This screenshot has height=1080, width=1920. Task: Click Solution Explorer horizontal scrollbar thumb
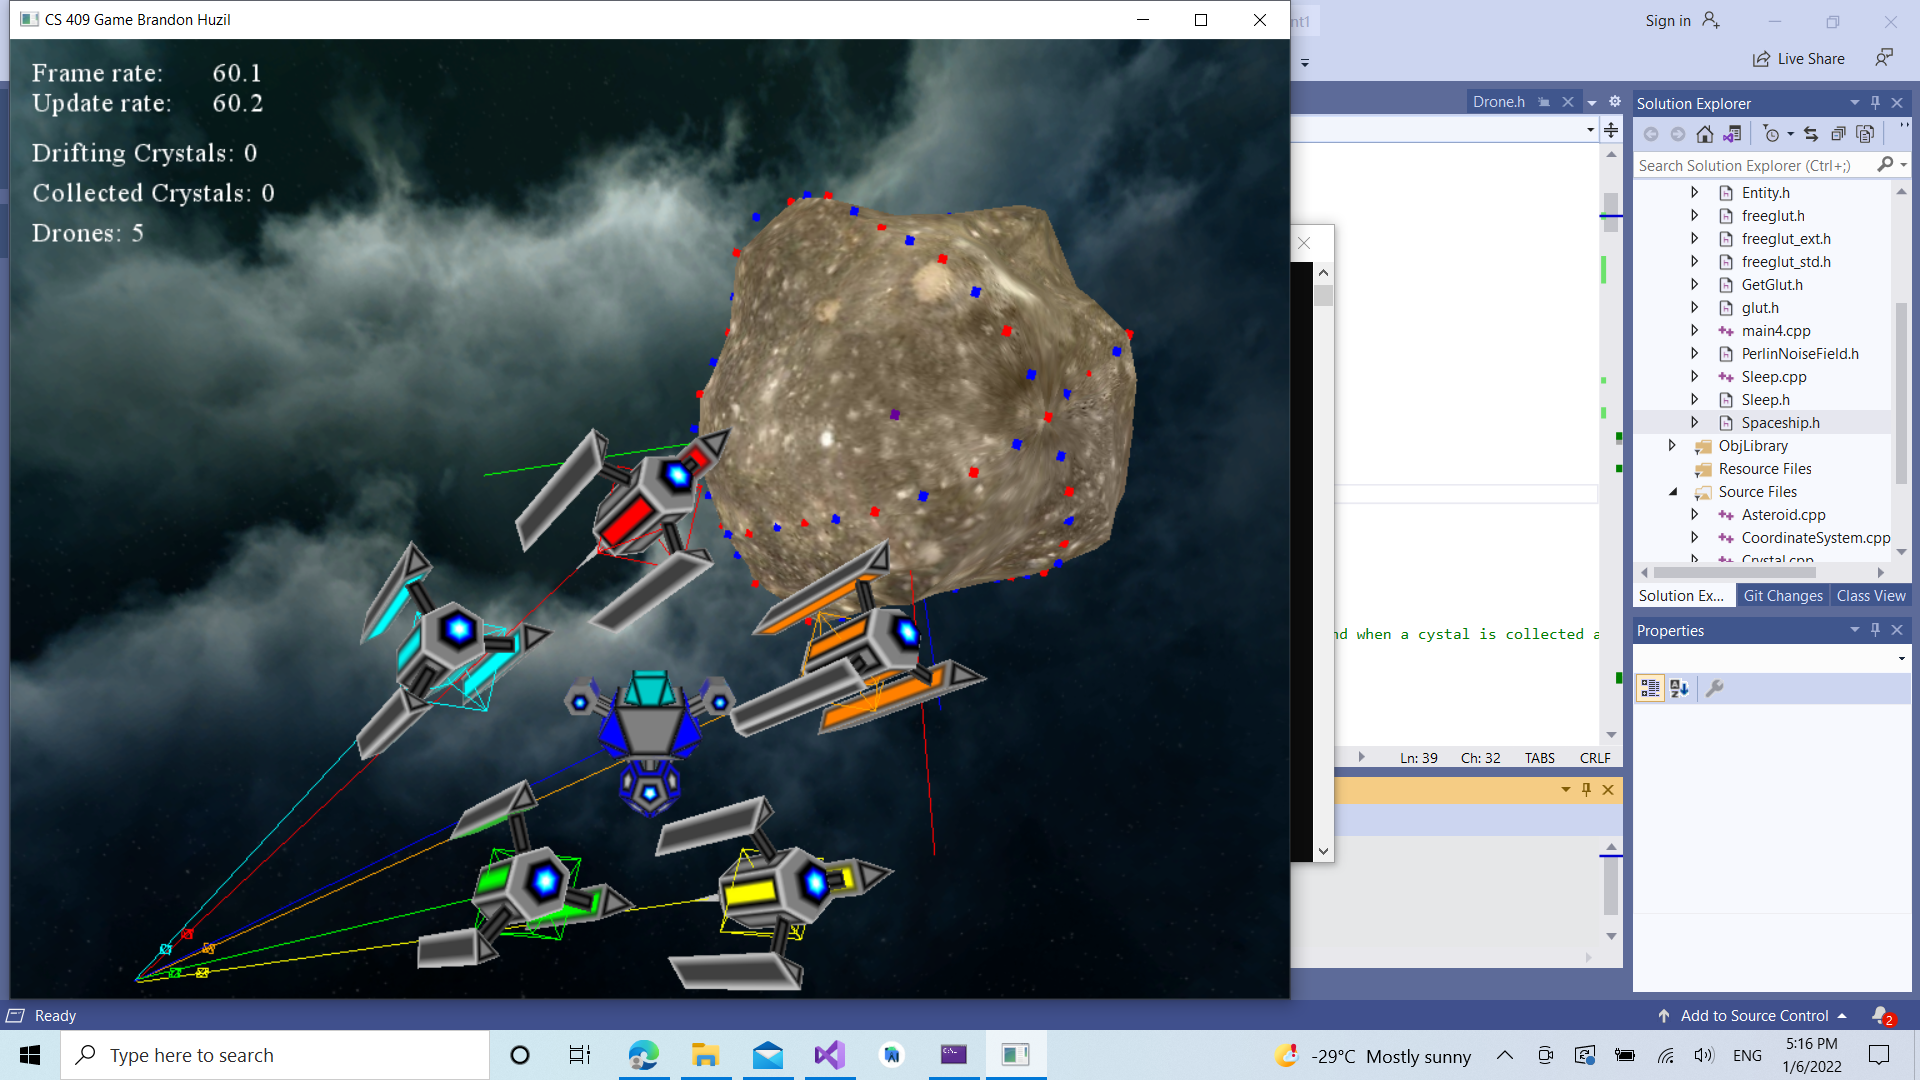[x=1734, y=573]
